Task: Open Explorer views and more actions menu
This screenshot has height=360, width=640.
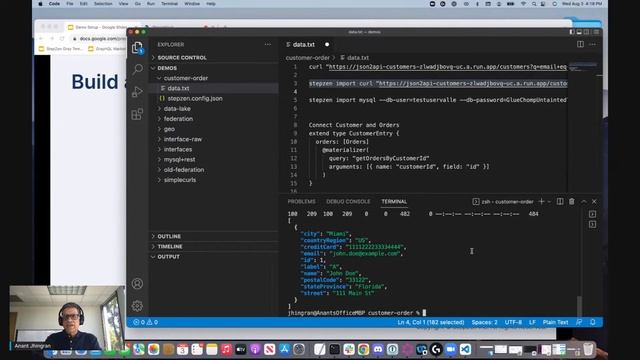Action: coord(268,44)
